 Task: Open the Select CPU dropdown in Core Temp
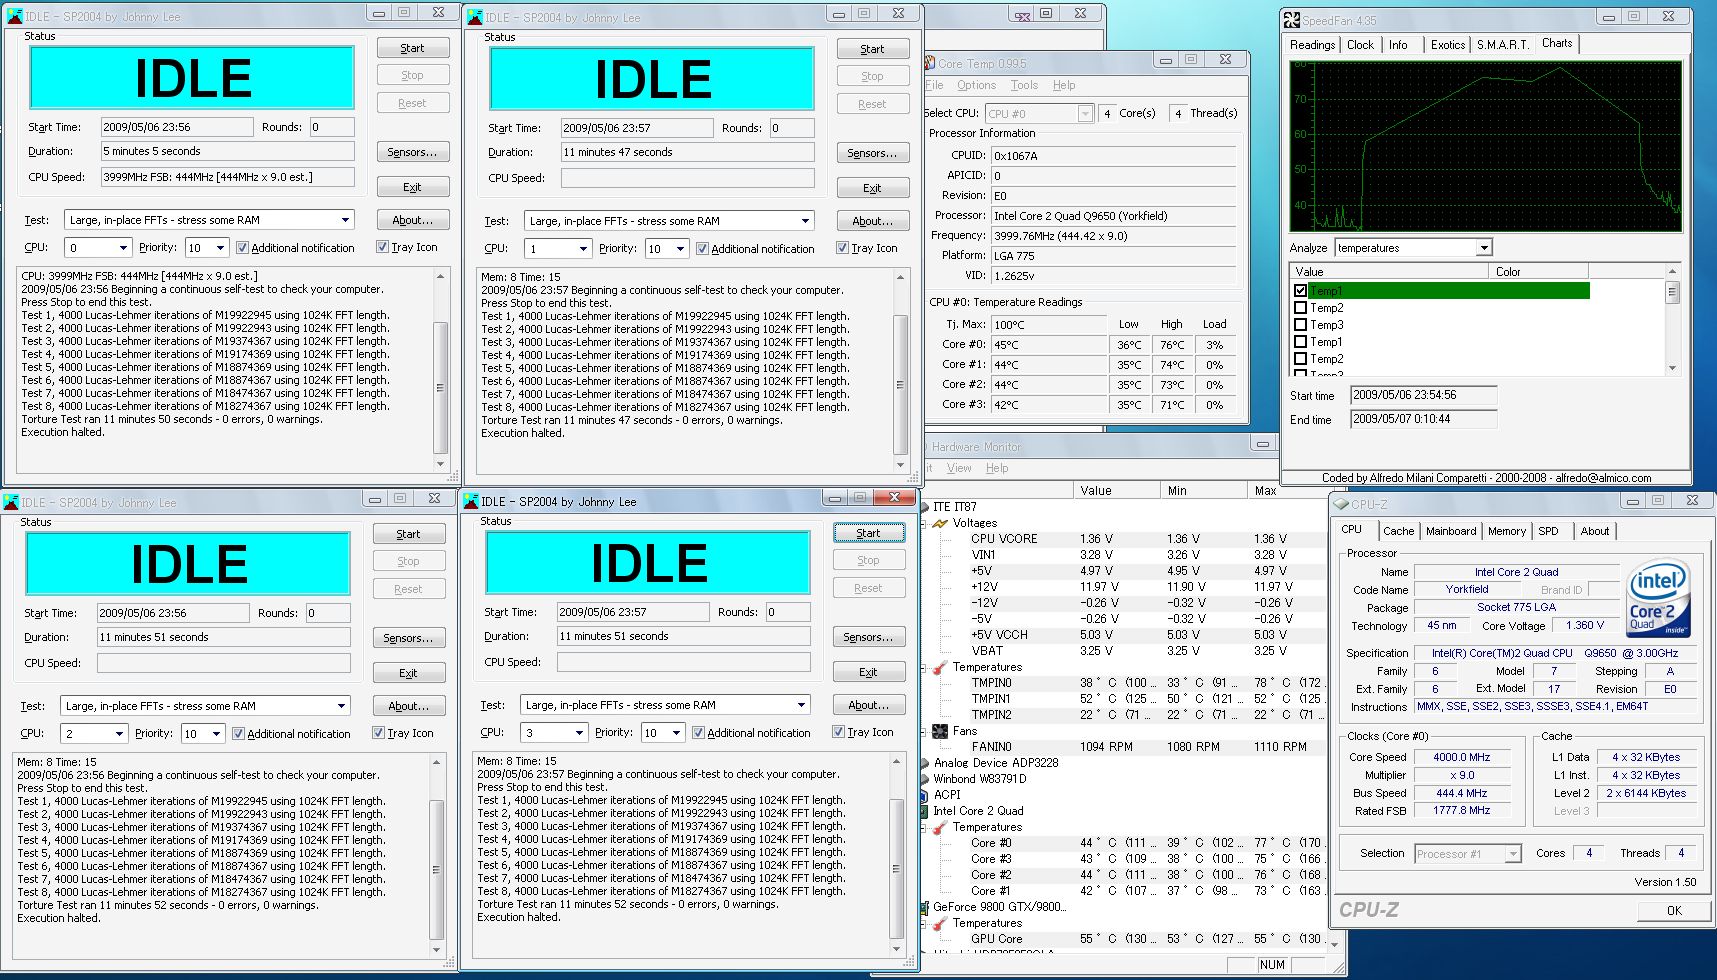click(1085, 114)
